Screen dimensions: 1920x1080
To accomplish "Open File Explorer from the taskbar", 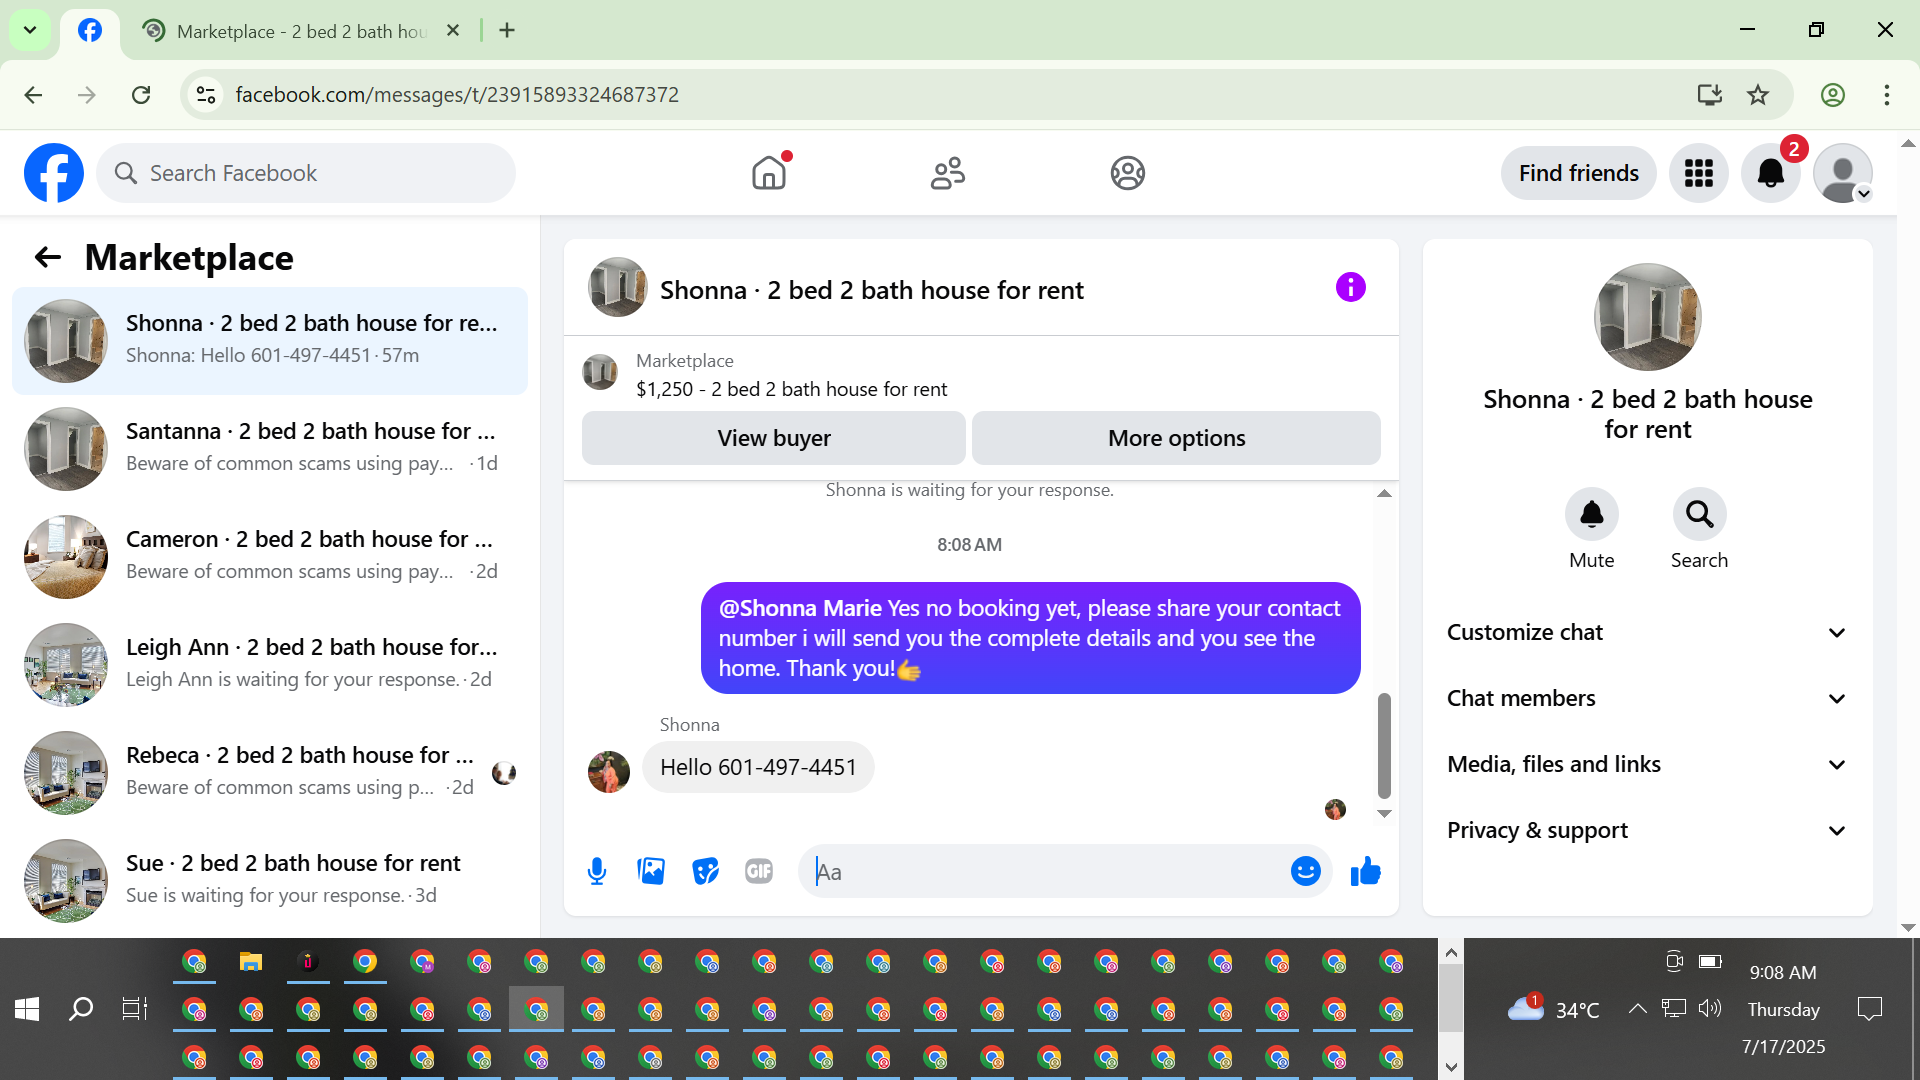I will 250,962.
